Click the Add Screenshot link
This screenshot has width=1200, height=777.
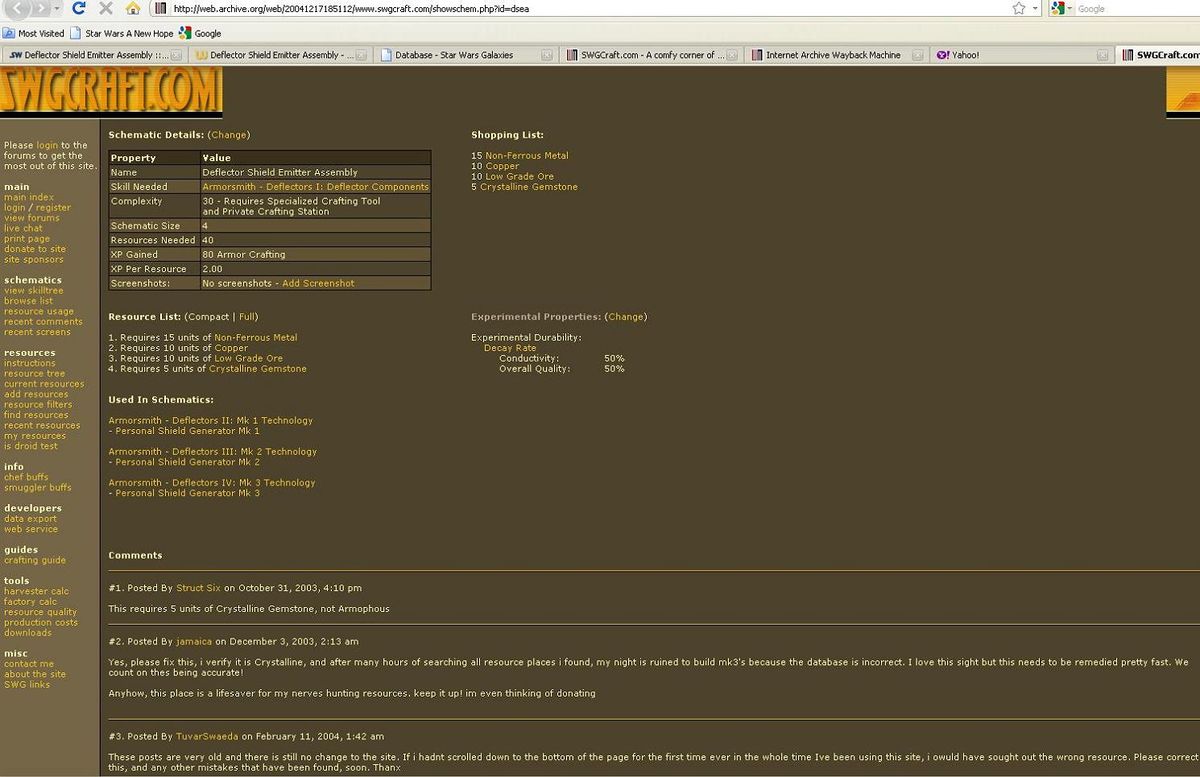point(318,283)
